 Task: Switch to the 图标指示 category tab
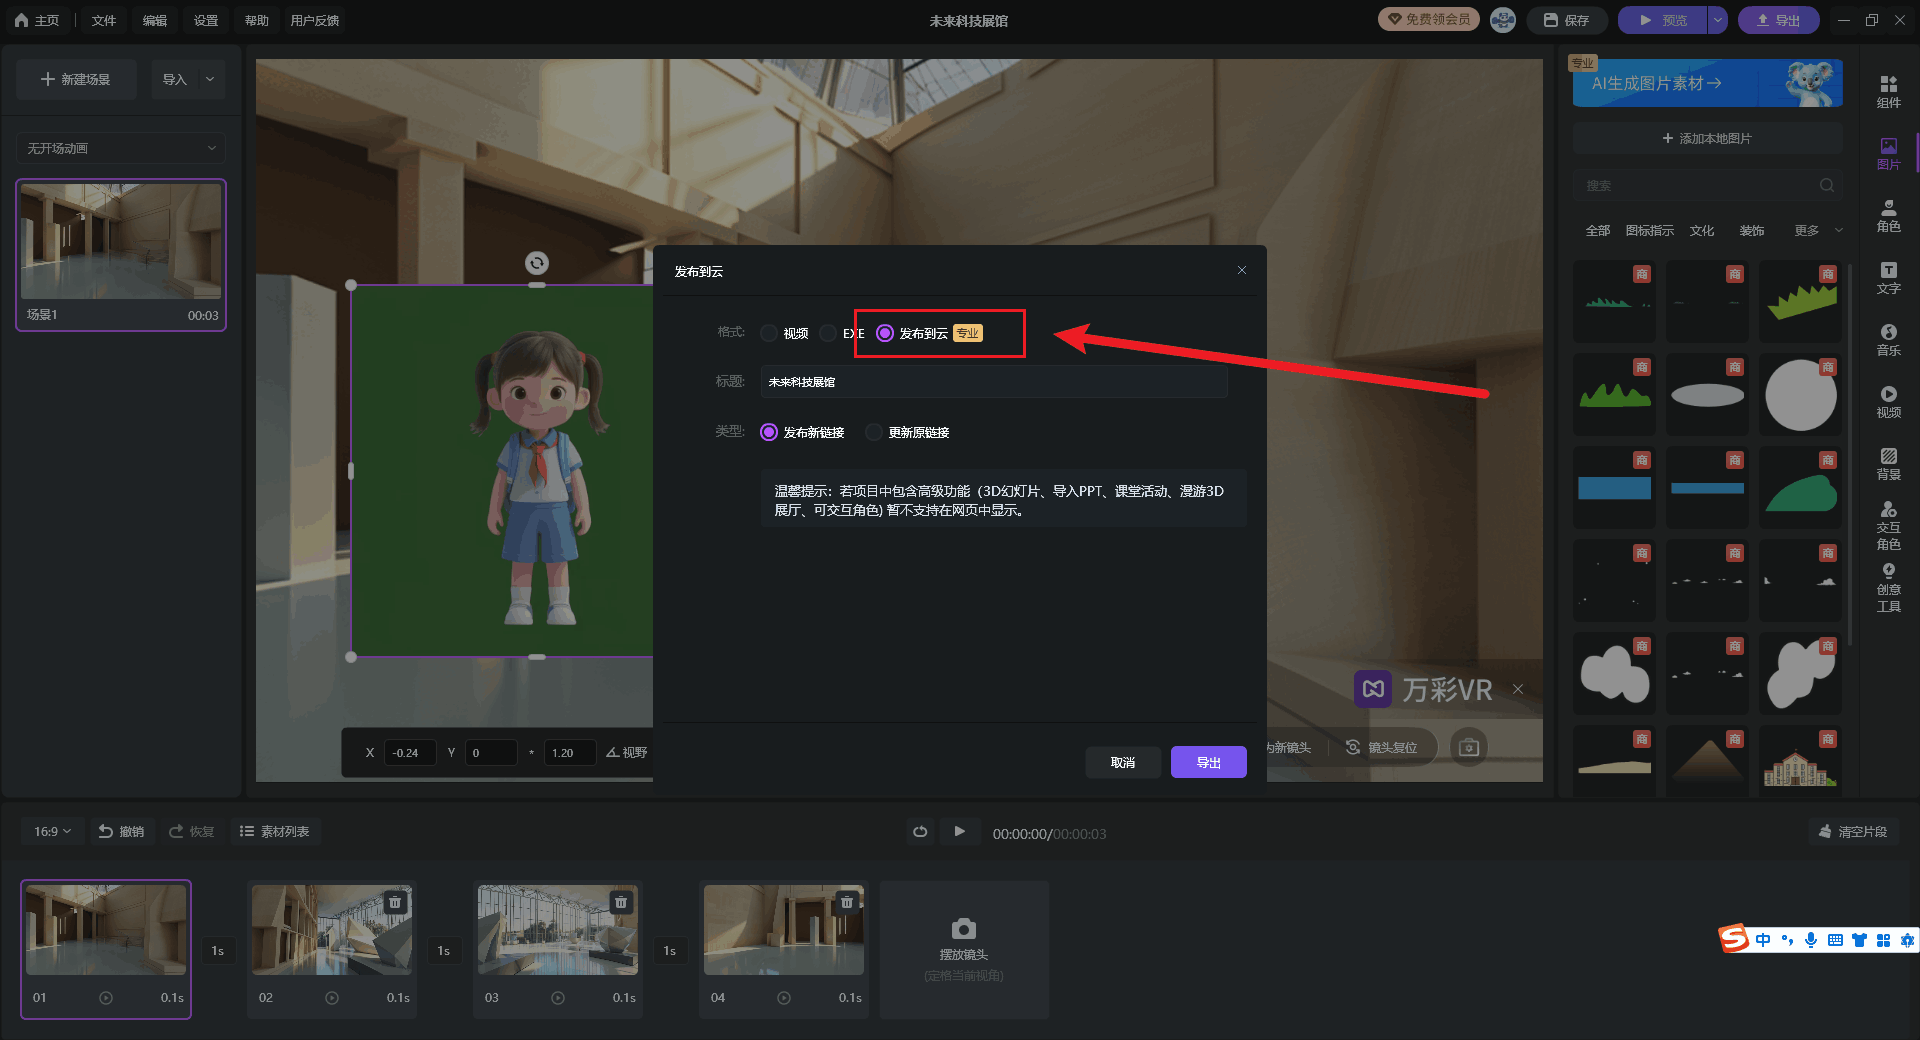pos(1649,231)
